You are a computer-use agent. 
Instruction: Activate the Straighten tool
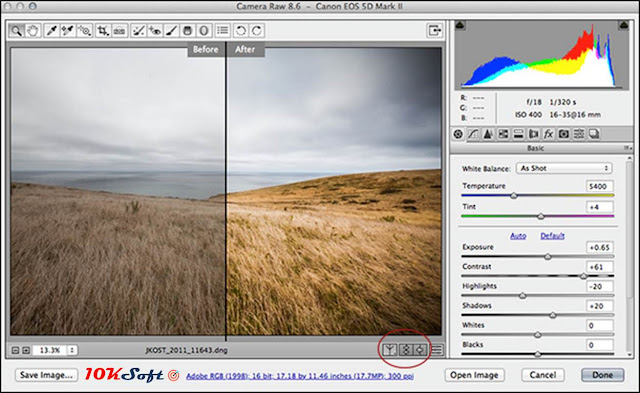click(x=119, y=31)
